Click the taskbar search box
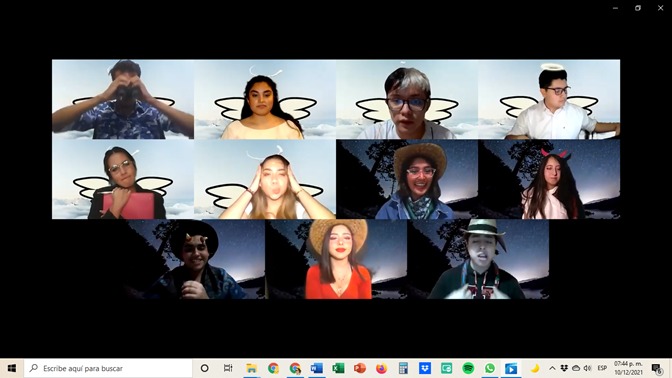 coord(108,368)
